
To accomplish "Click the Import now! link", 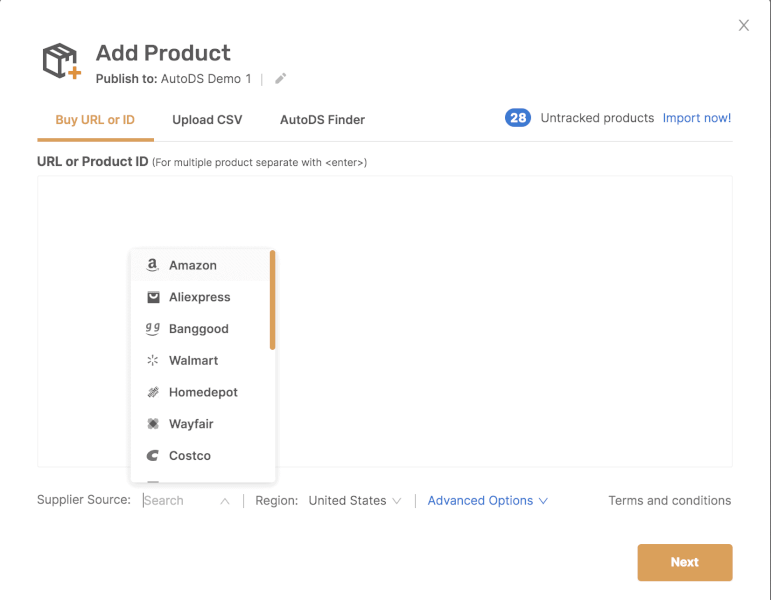I will tap(696, 118).
